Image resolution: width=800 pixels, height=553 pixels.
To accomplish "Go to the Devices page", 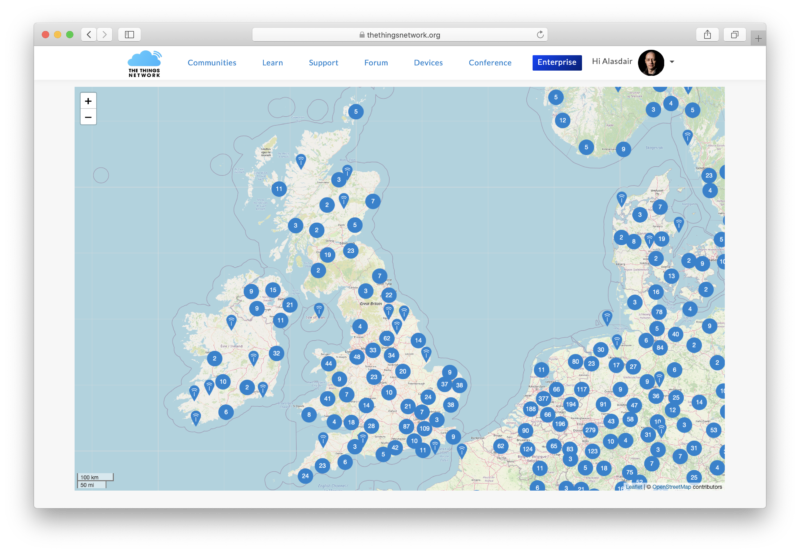I will tap(428, 63).
